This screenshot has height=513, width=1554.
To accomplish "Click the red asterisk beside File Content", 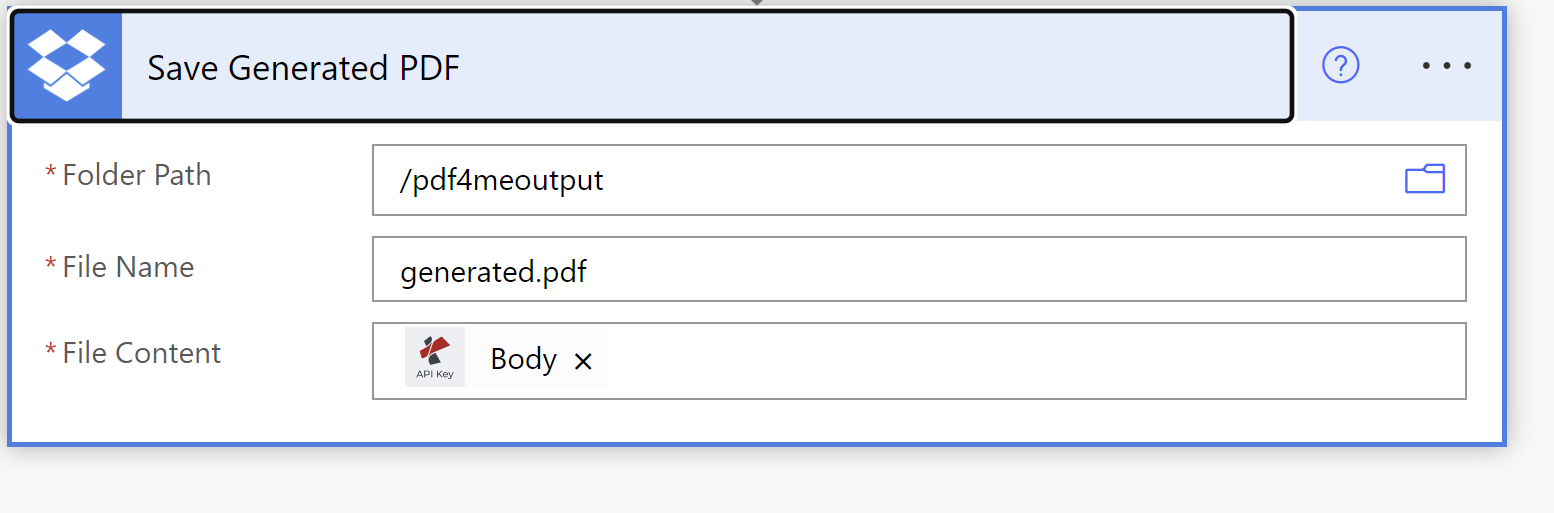I will [51, 352].
